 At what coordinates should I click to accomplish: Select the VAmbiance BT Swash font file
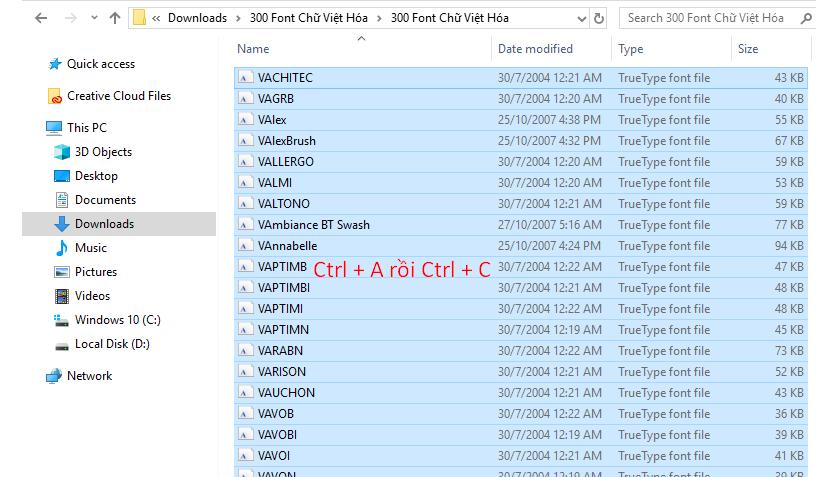tap(520, 225)
